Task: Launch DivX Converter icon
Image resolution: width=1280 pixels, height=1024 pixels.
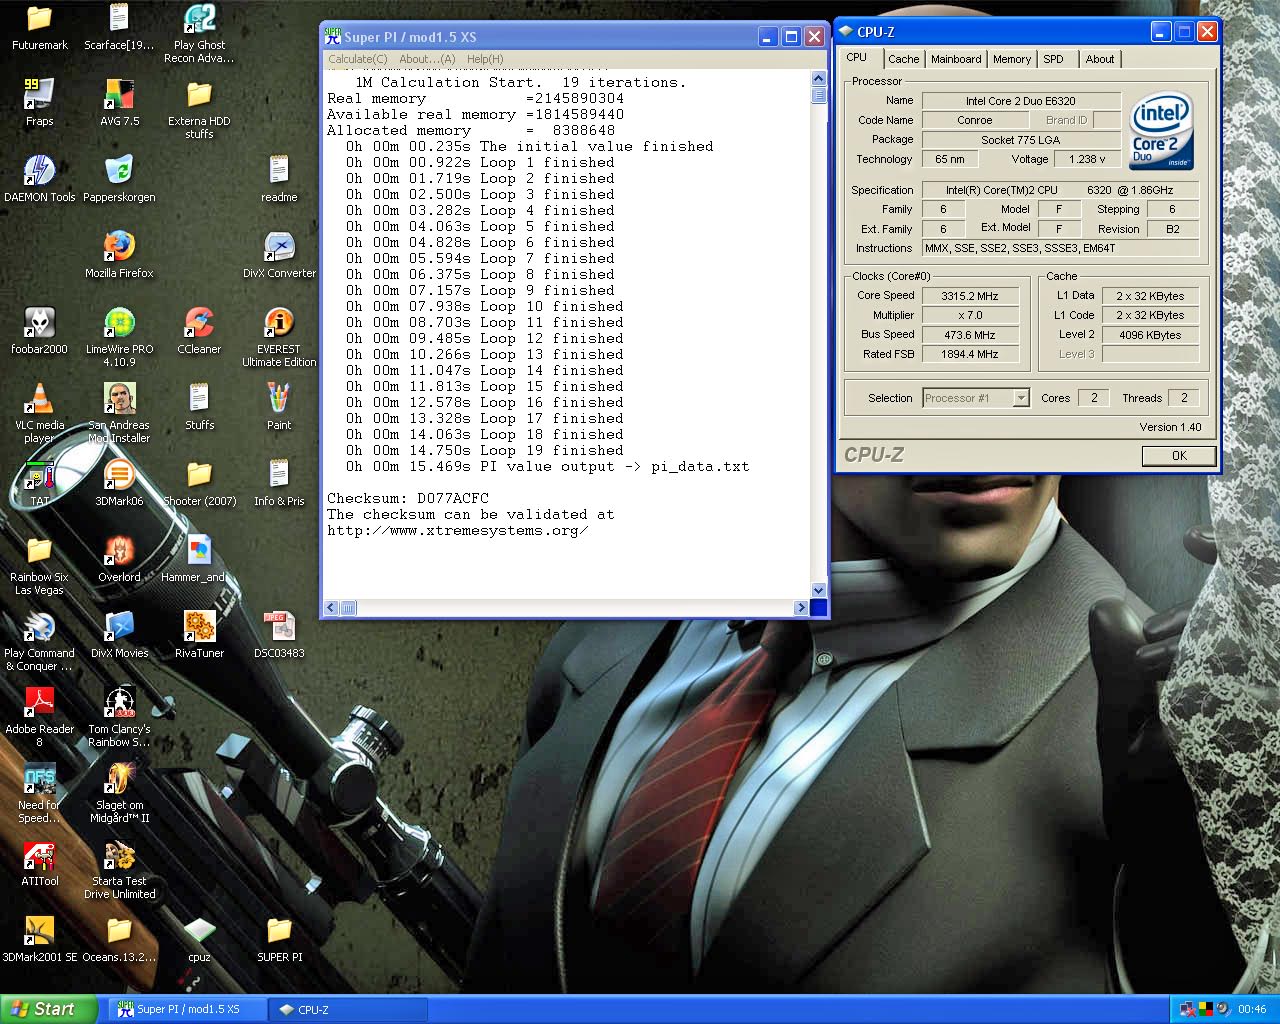Action: 279,247
